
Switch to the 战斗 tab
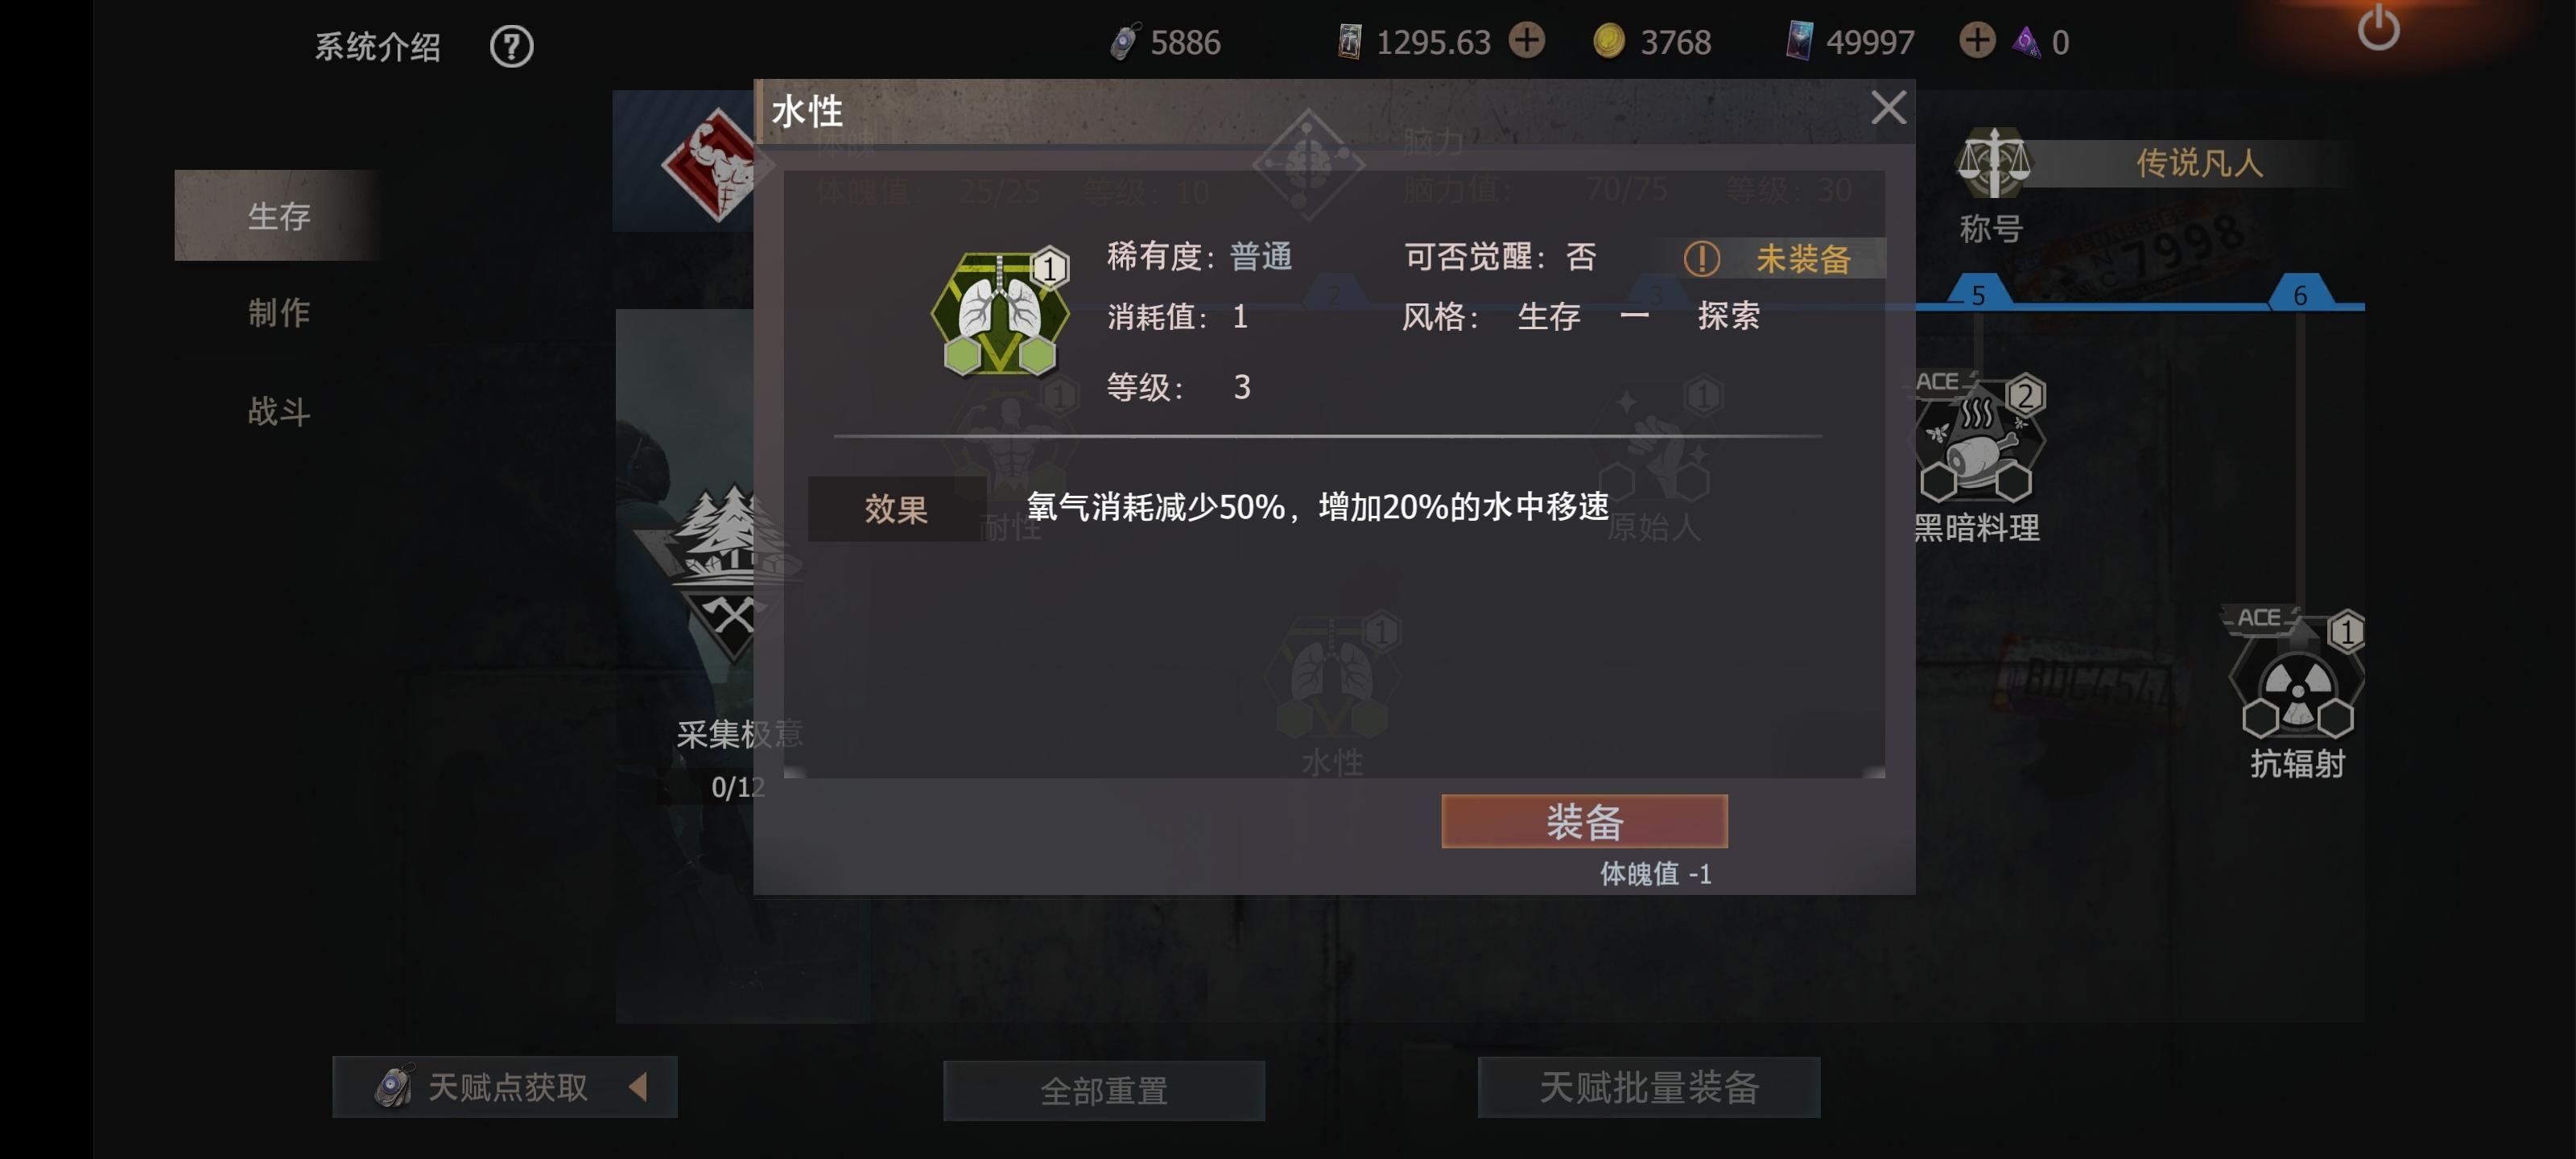click(278, 411)
